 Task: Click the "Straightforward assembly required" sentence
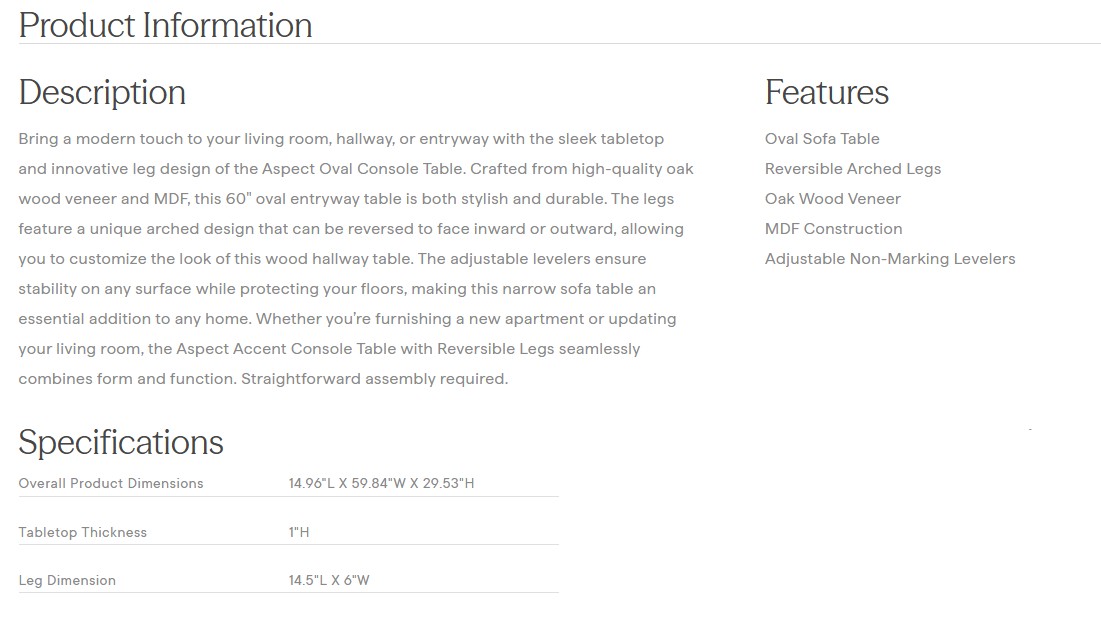374,379
